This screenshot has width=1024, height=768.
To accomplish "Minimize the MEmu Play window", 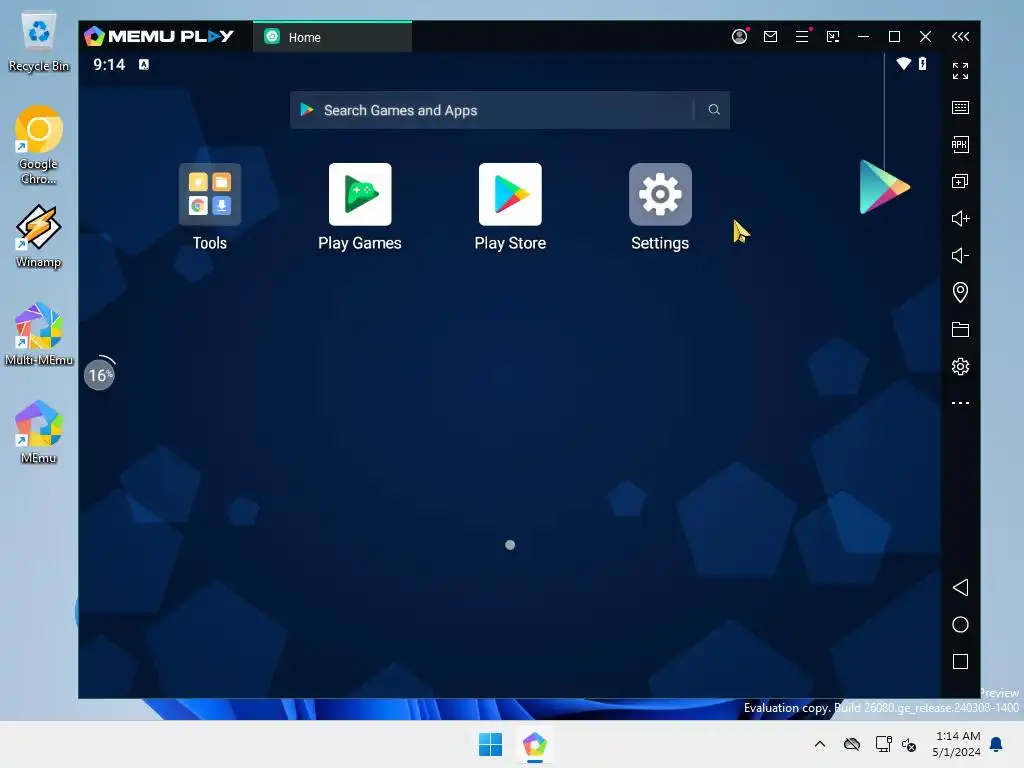I will (863, 37).
